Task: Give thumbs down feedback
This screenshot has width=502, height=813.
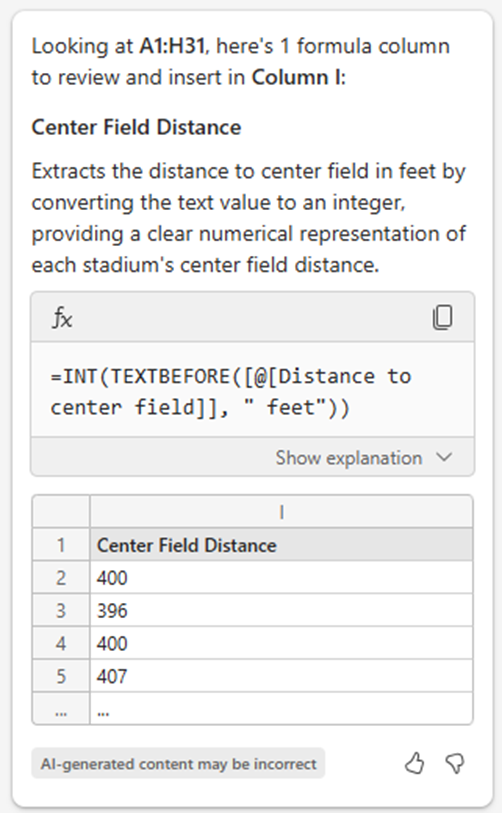Action: click(x=455, y=763)
